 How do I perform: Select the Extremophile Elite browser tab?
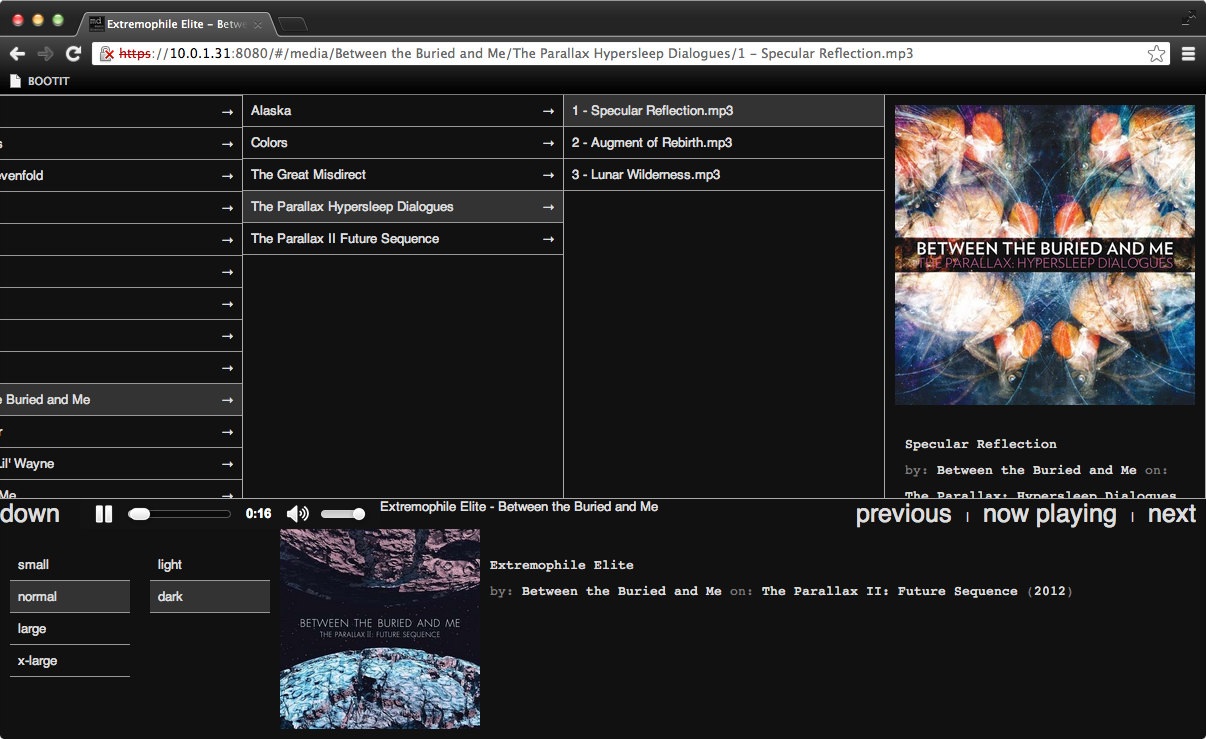176,23
